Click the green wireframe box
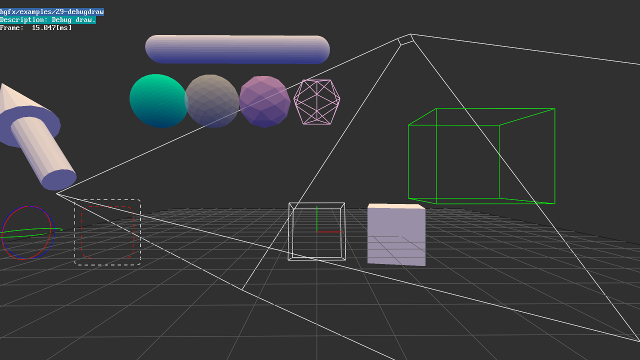Image resolution: width=640 pixels, height=360 pixels. click(x=482, y=156)
